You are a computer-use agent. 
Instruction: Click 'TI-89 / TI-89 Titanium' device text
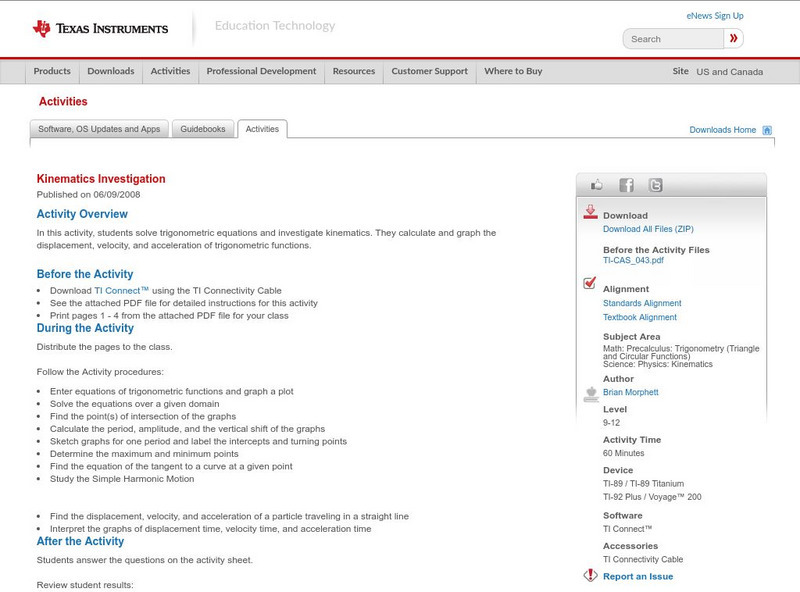coord(643,483)
